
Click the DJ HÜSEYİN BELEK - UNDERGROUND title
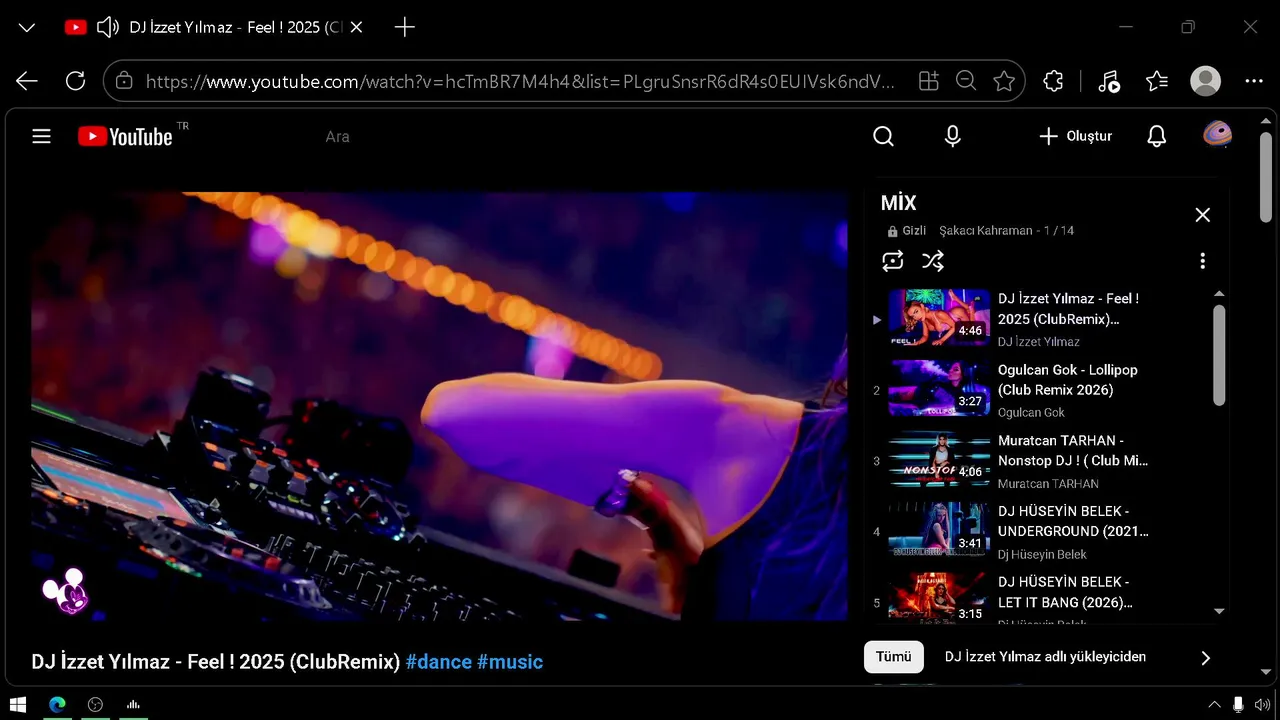pos(1073,521)
